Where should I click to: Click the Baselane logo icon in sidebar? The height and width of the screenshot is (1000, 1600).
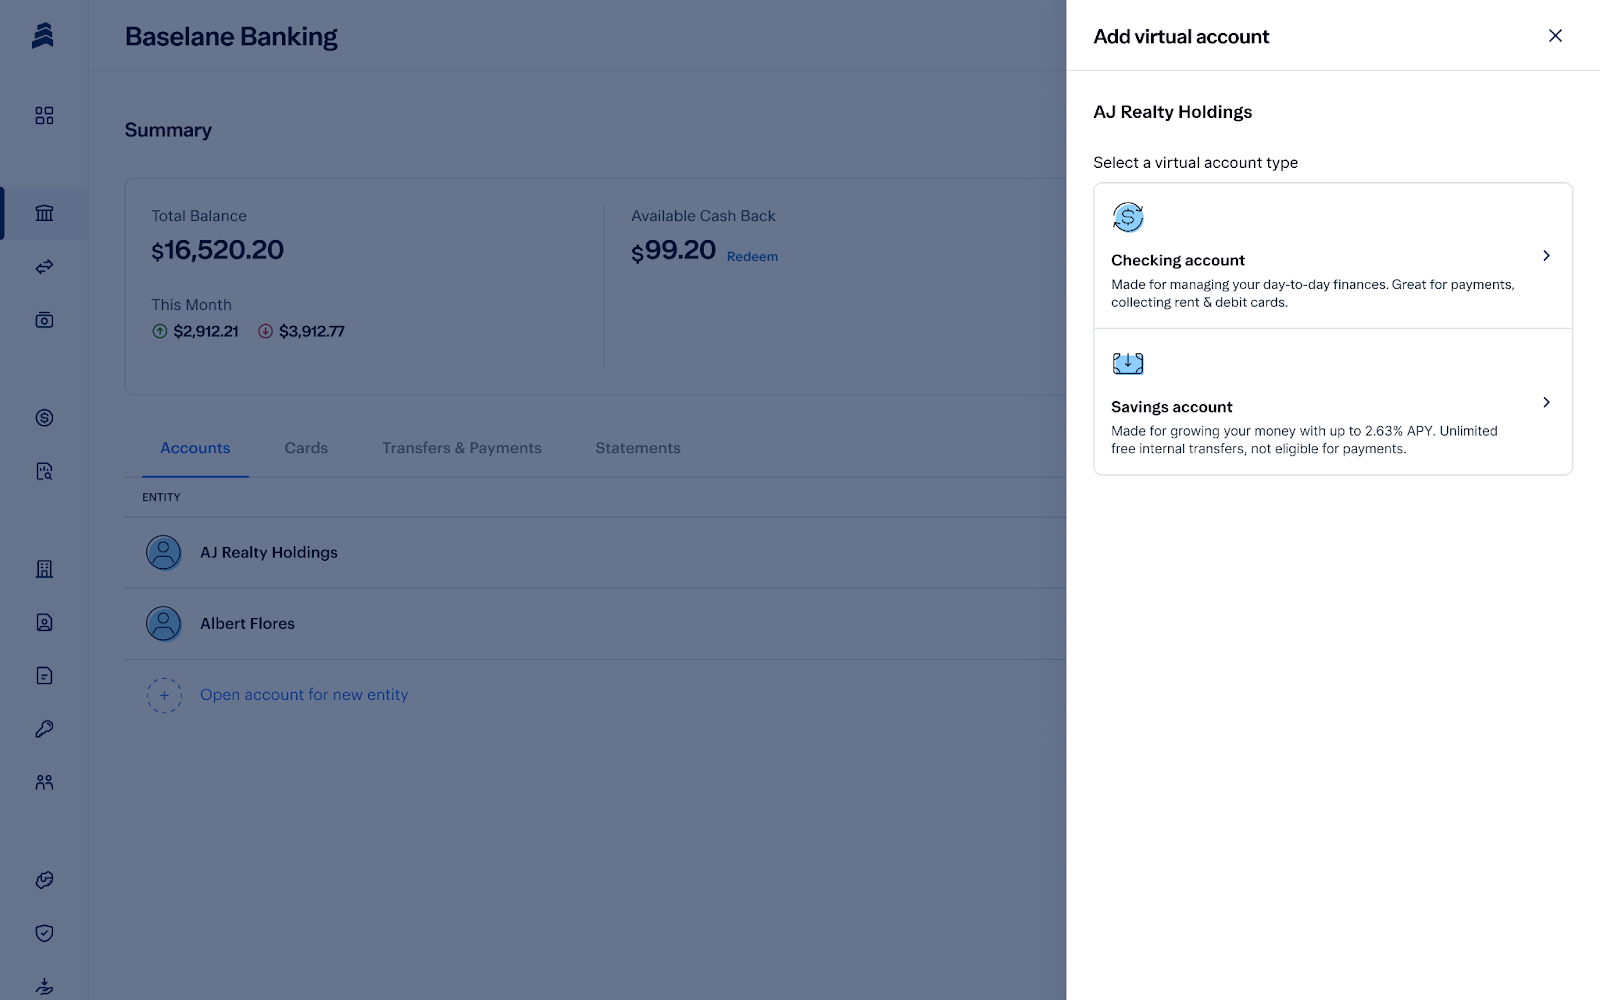pyautogui.click(x=43, y=36)
